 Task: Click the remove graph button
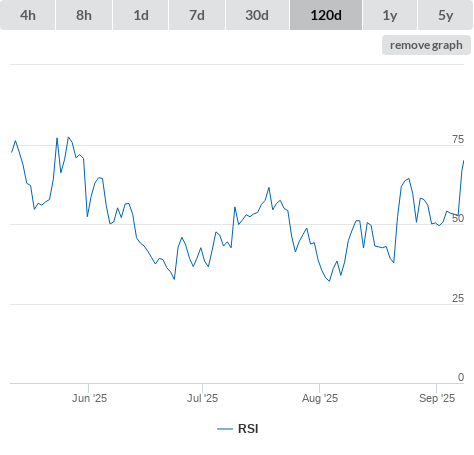click(x=426, y=45)
